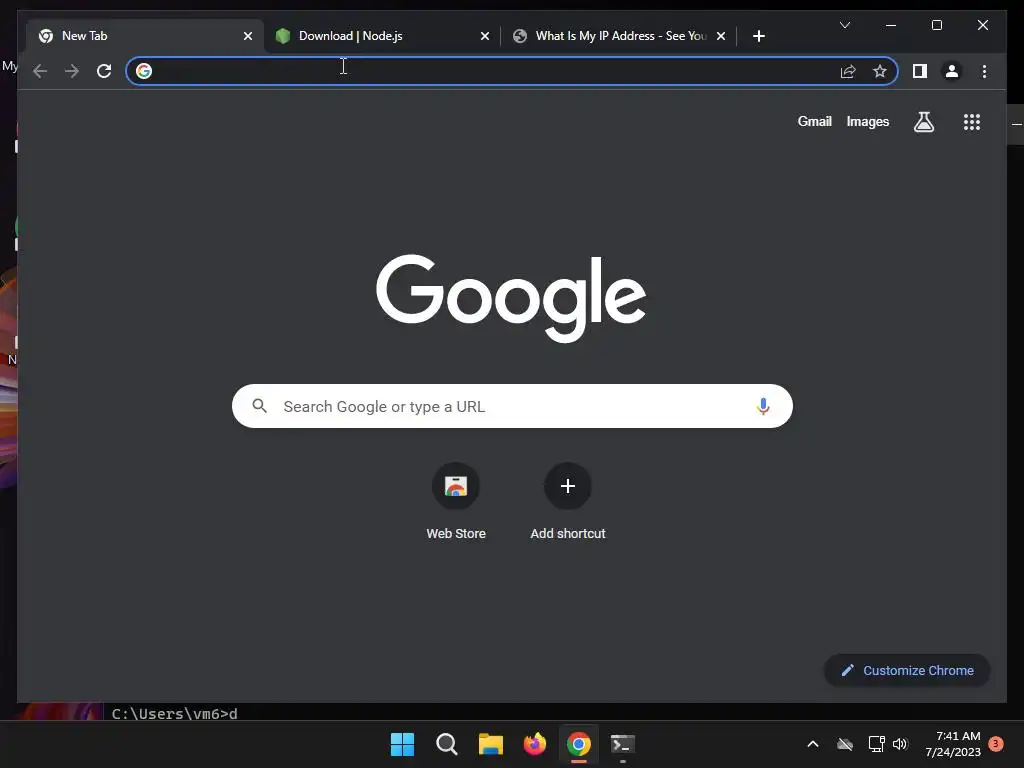Open the Google apps grid
1024x768 pixels.
(972, 122)
